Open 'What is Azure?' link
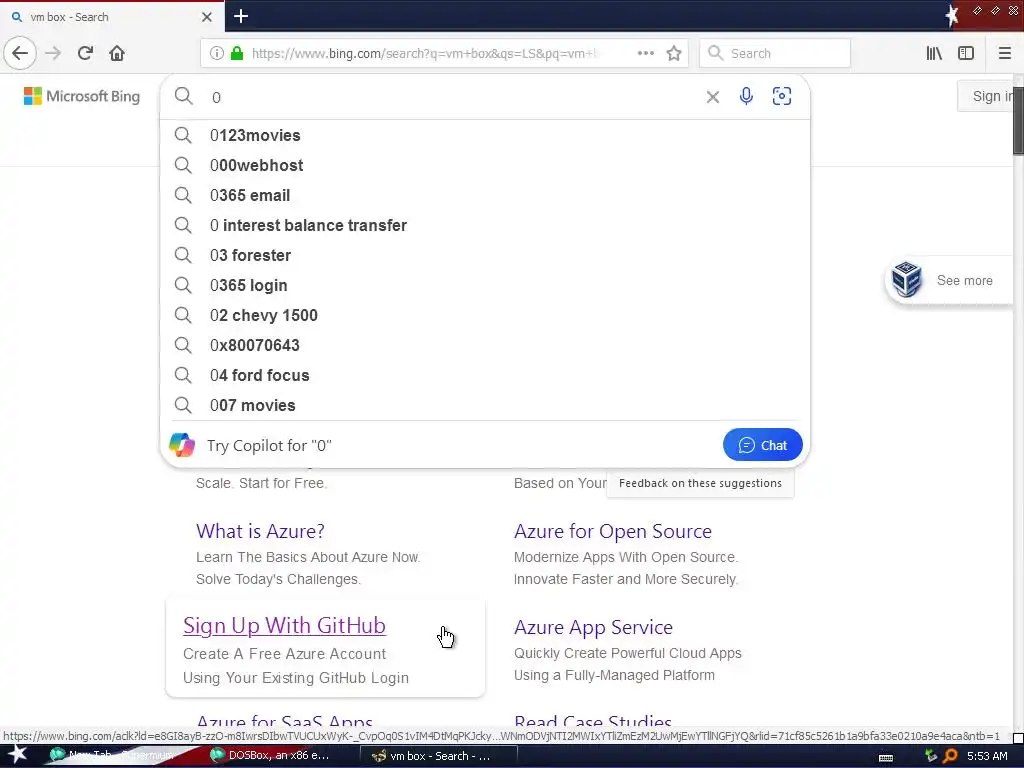This screenshot has height=768, width=1024. pyautogui.click(x=261, y=531)
